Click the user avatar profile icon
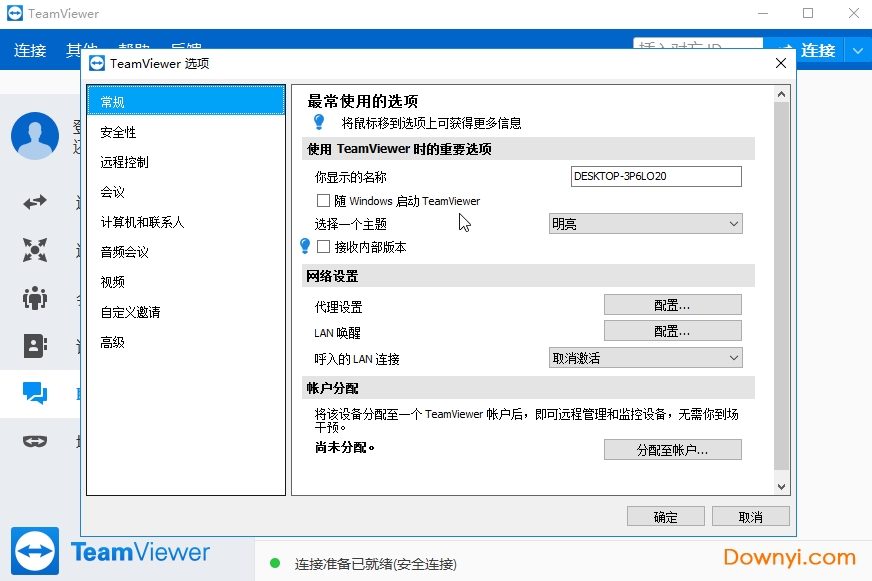The image size is (872, 581). [35, 136]
